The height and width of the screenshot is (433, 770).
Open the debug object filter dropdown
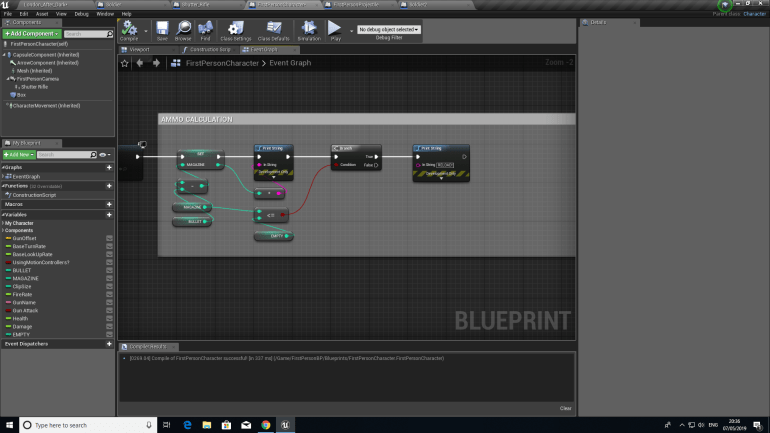tap(388, 29)
